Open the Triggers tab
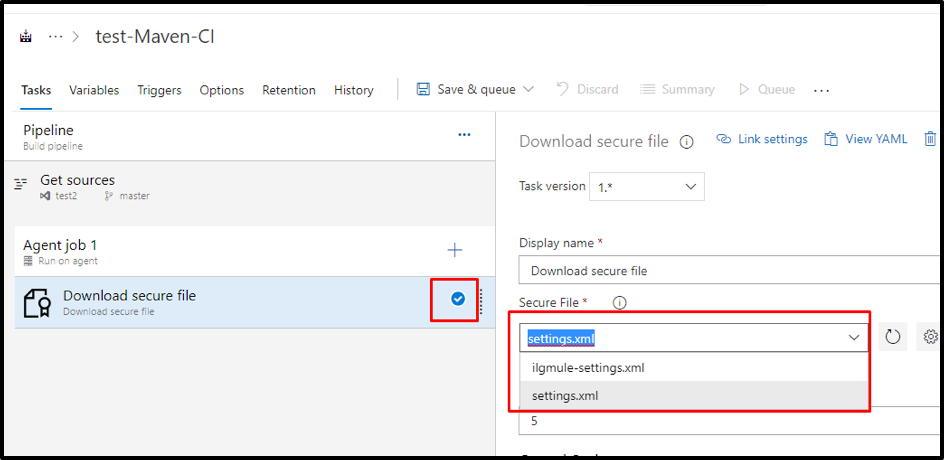The image size is (944, 460). (x=159, y=90)
